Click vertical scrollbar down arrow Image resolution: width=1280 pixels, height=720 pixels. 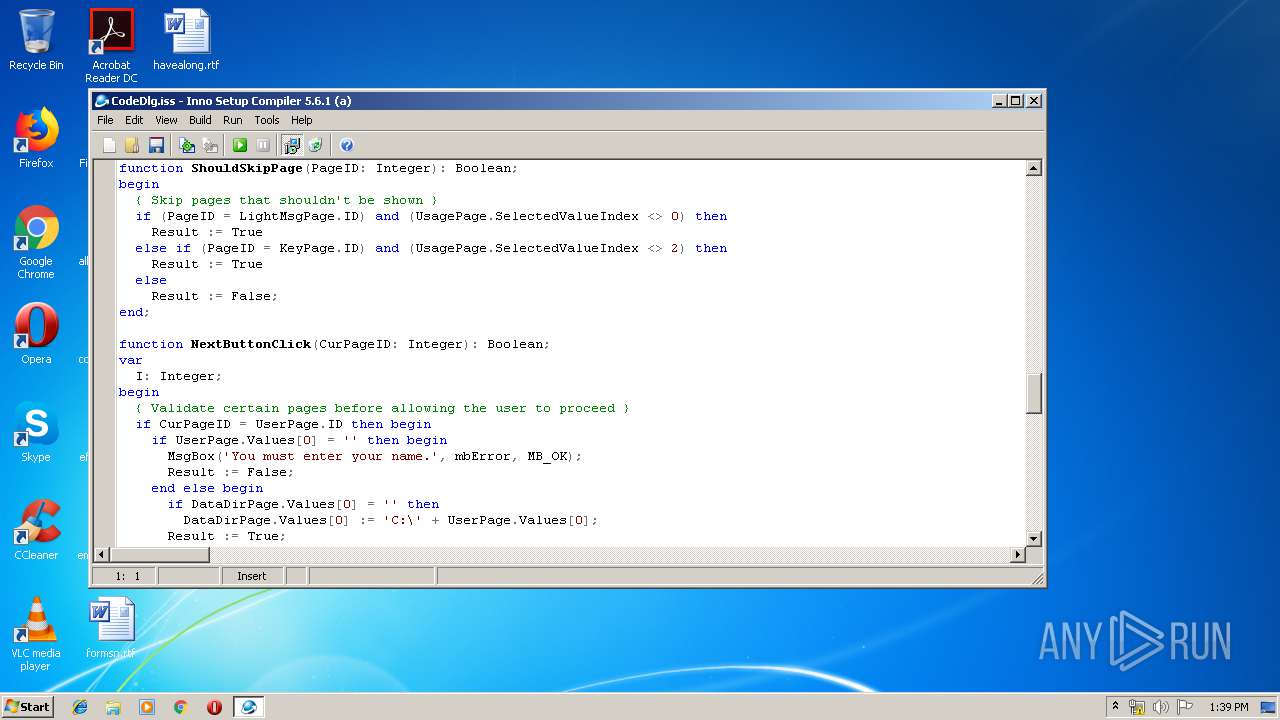pos(1034,539)
